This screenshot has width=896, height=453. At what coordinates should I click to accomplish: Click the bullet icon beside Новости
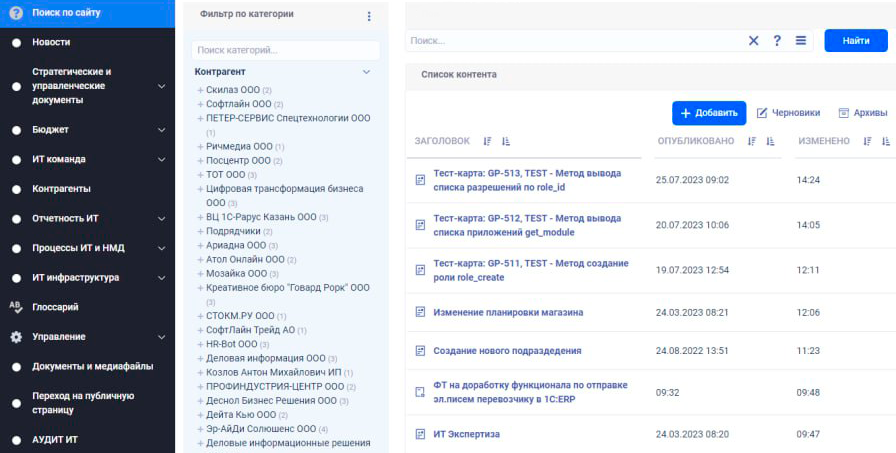[x=16, y=43]
